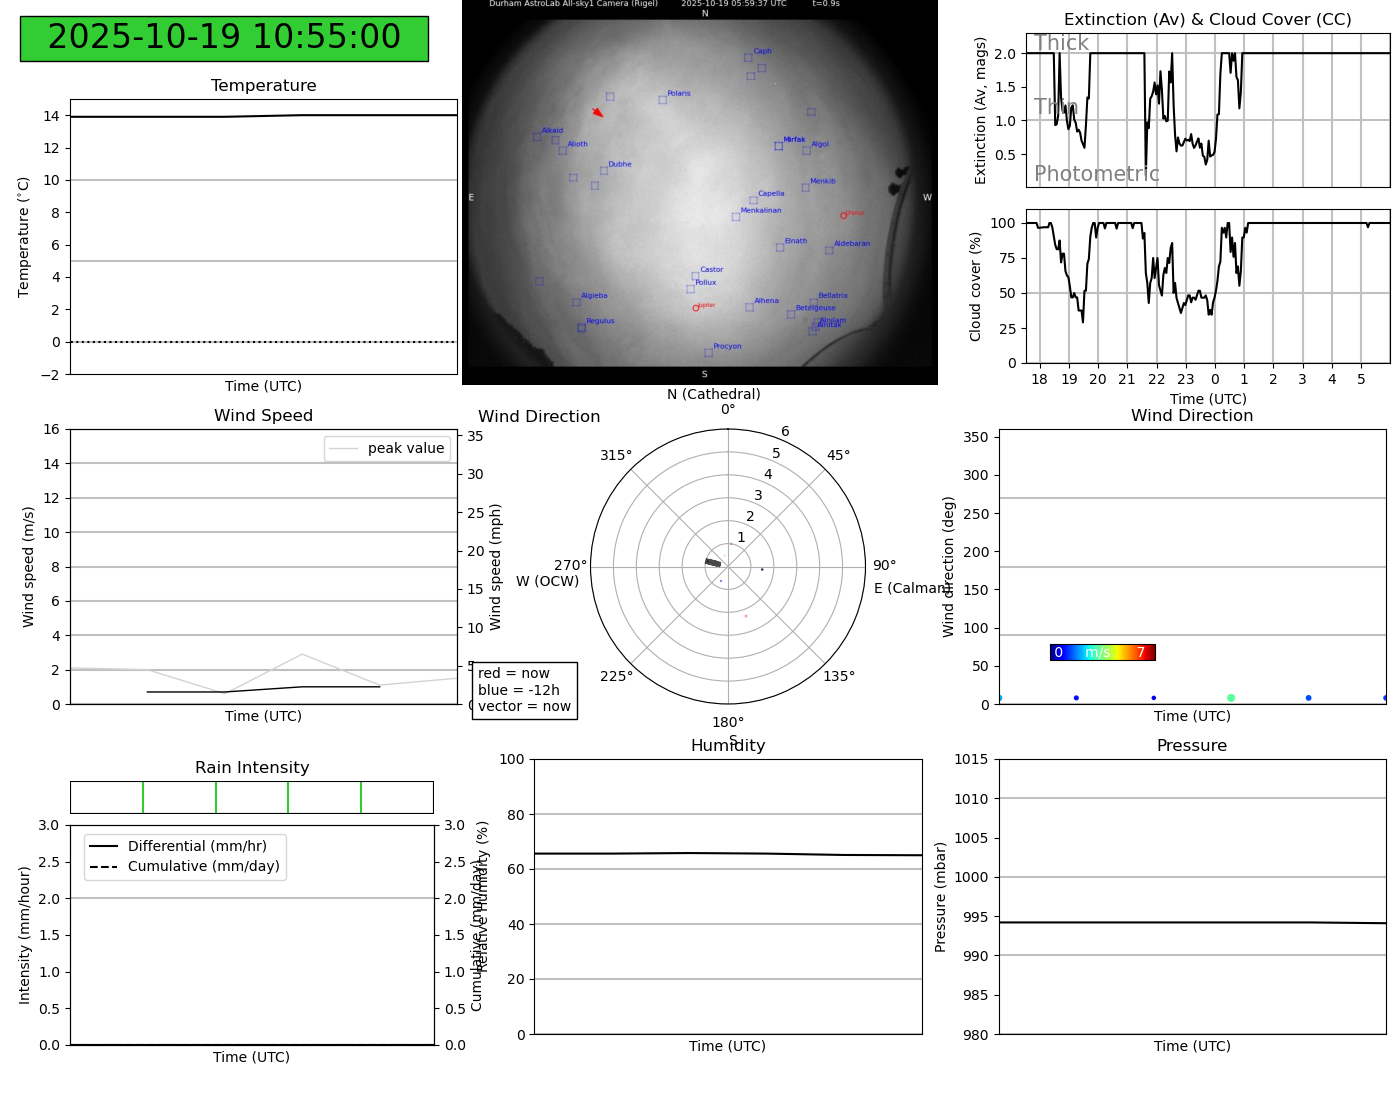Click the Cumulative (mm/day) legend entry
The height and width of the screenshot is (1100, 1400).
pos(185,866)
